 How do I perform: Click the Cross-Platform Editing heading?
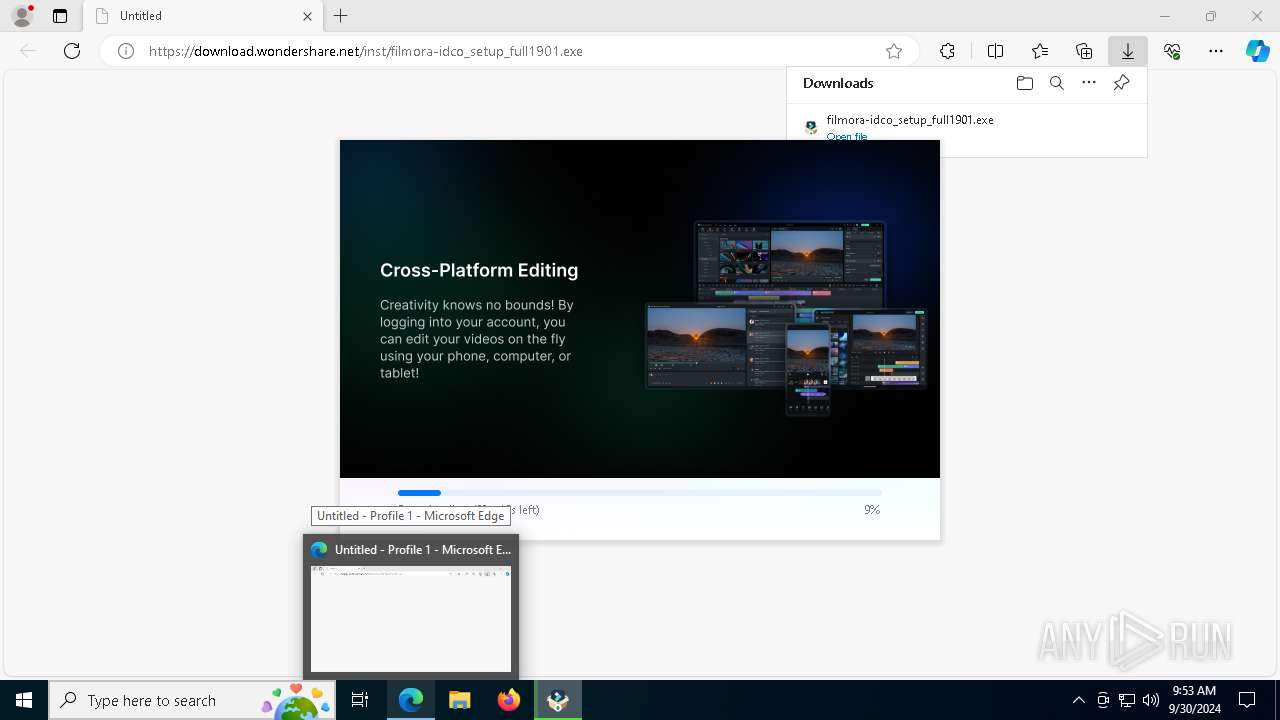click(479, 270)
